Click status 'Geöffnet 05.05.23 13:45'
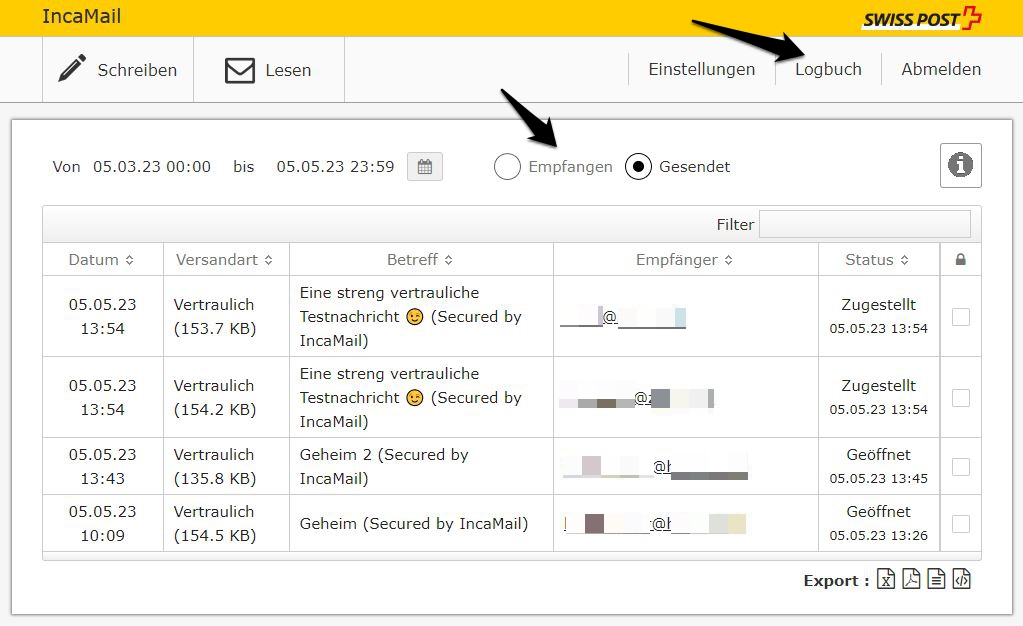The height and width of the screenshot is (626, 1023). pyautogui.click(x=878, y=467)
